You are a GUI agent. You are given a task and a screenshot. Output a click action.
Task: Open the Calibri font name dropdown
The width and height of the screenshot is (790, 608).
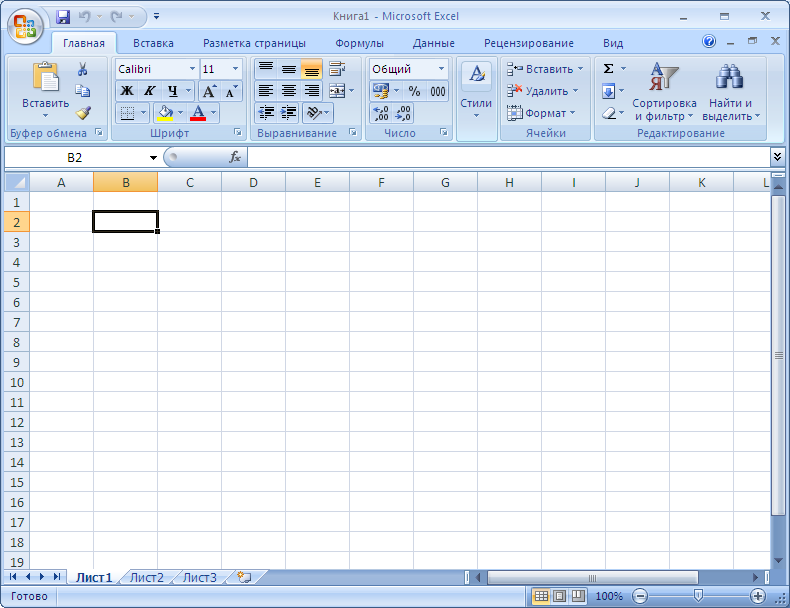pos(192,69)
